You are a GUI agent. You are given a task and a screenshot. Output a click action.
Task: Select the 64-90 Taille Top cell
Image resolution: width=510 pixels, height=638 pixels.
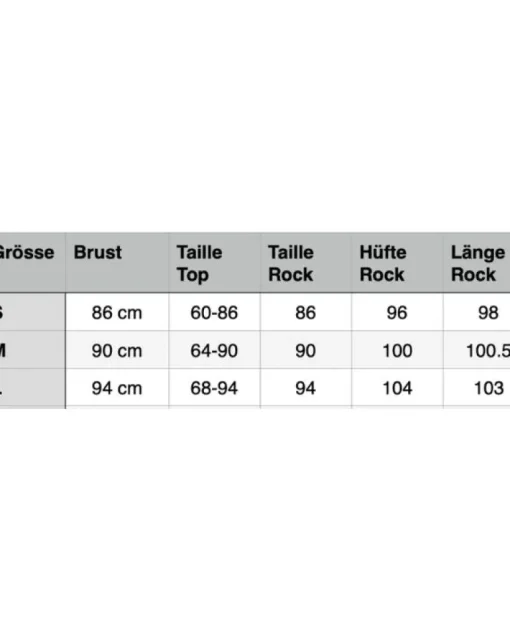pyautogui.click(x=215, y=350)
